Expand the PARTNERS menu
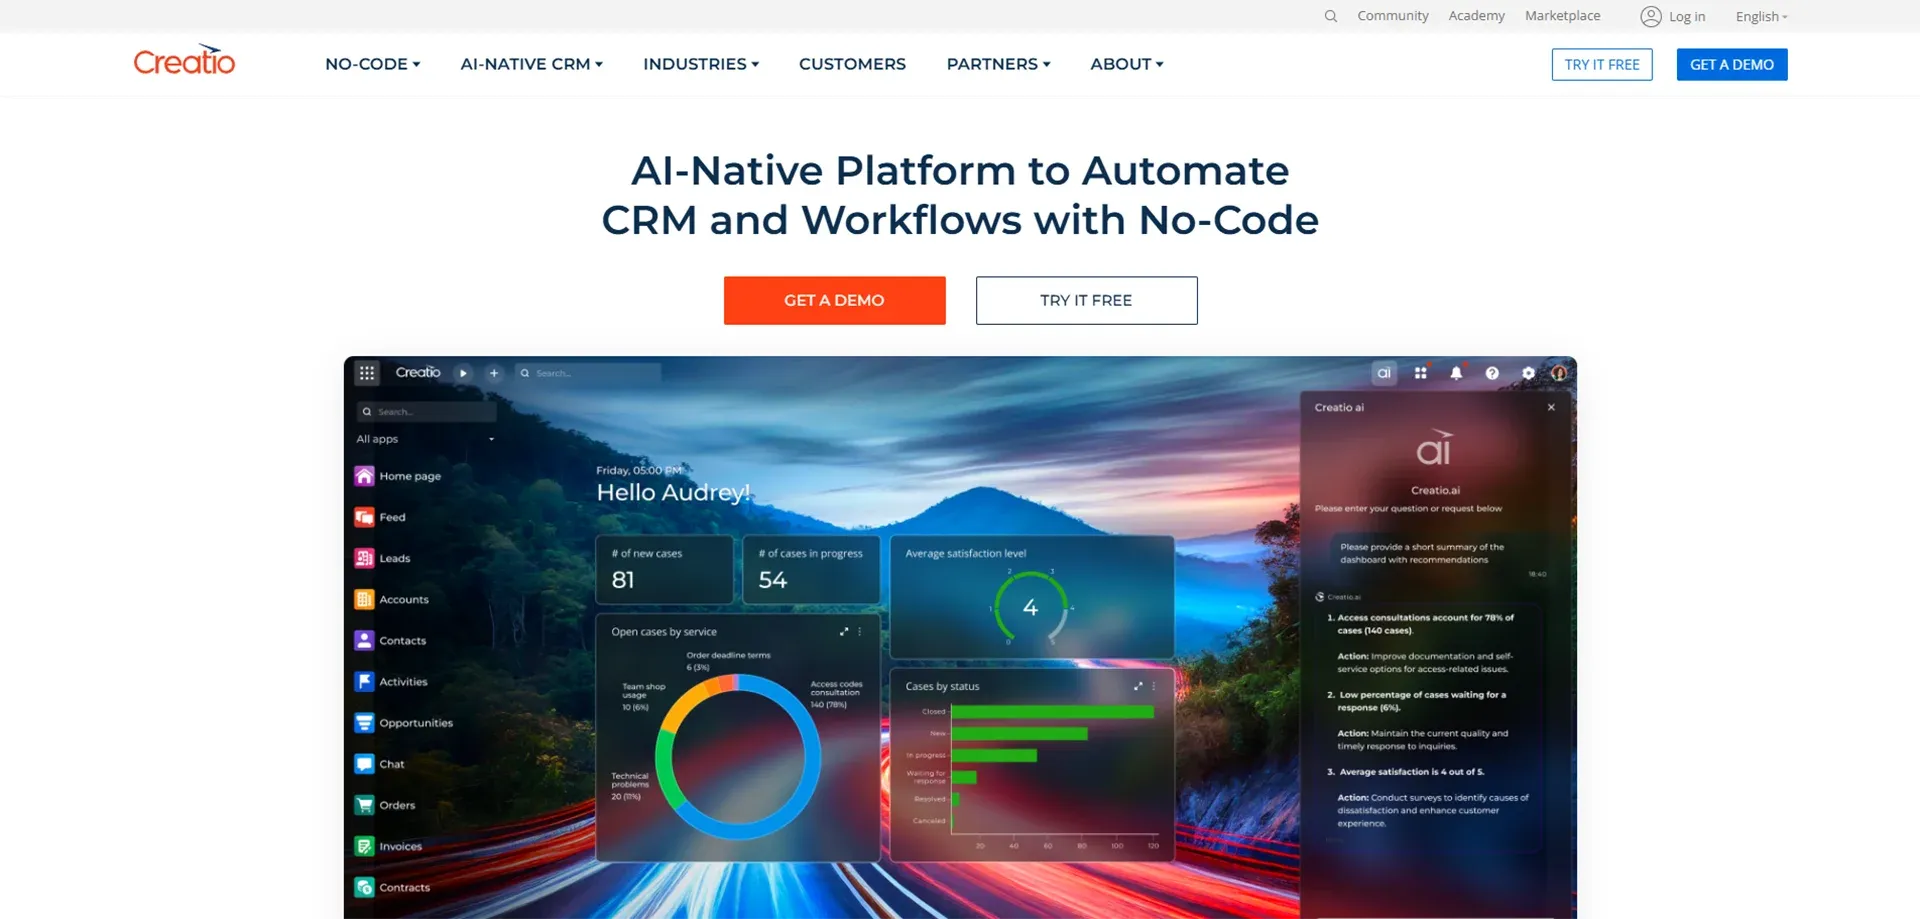Screen dimensions: 1920x919 pos(998,64)
